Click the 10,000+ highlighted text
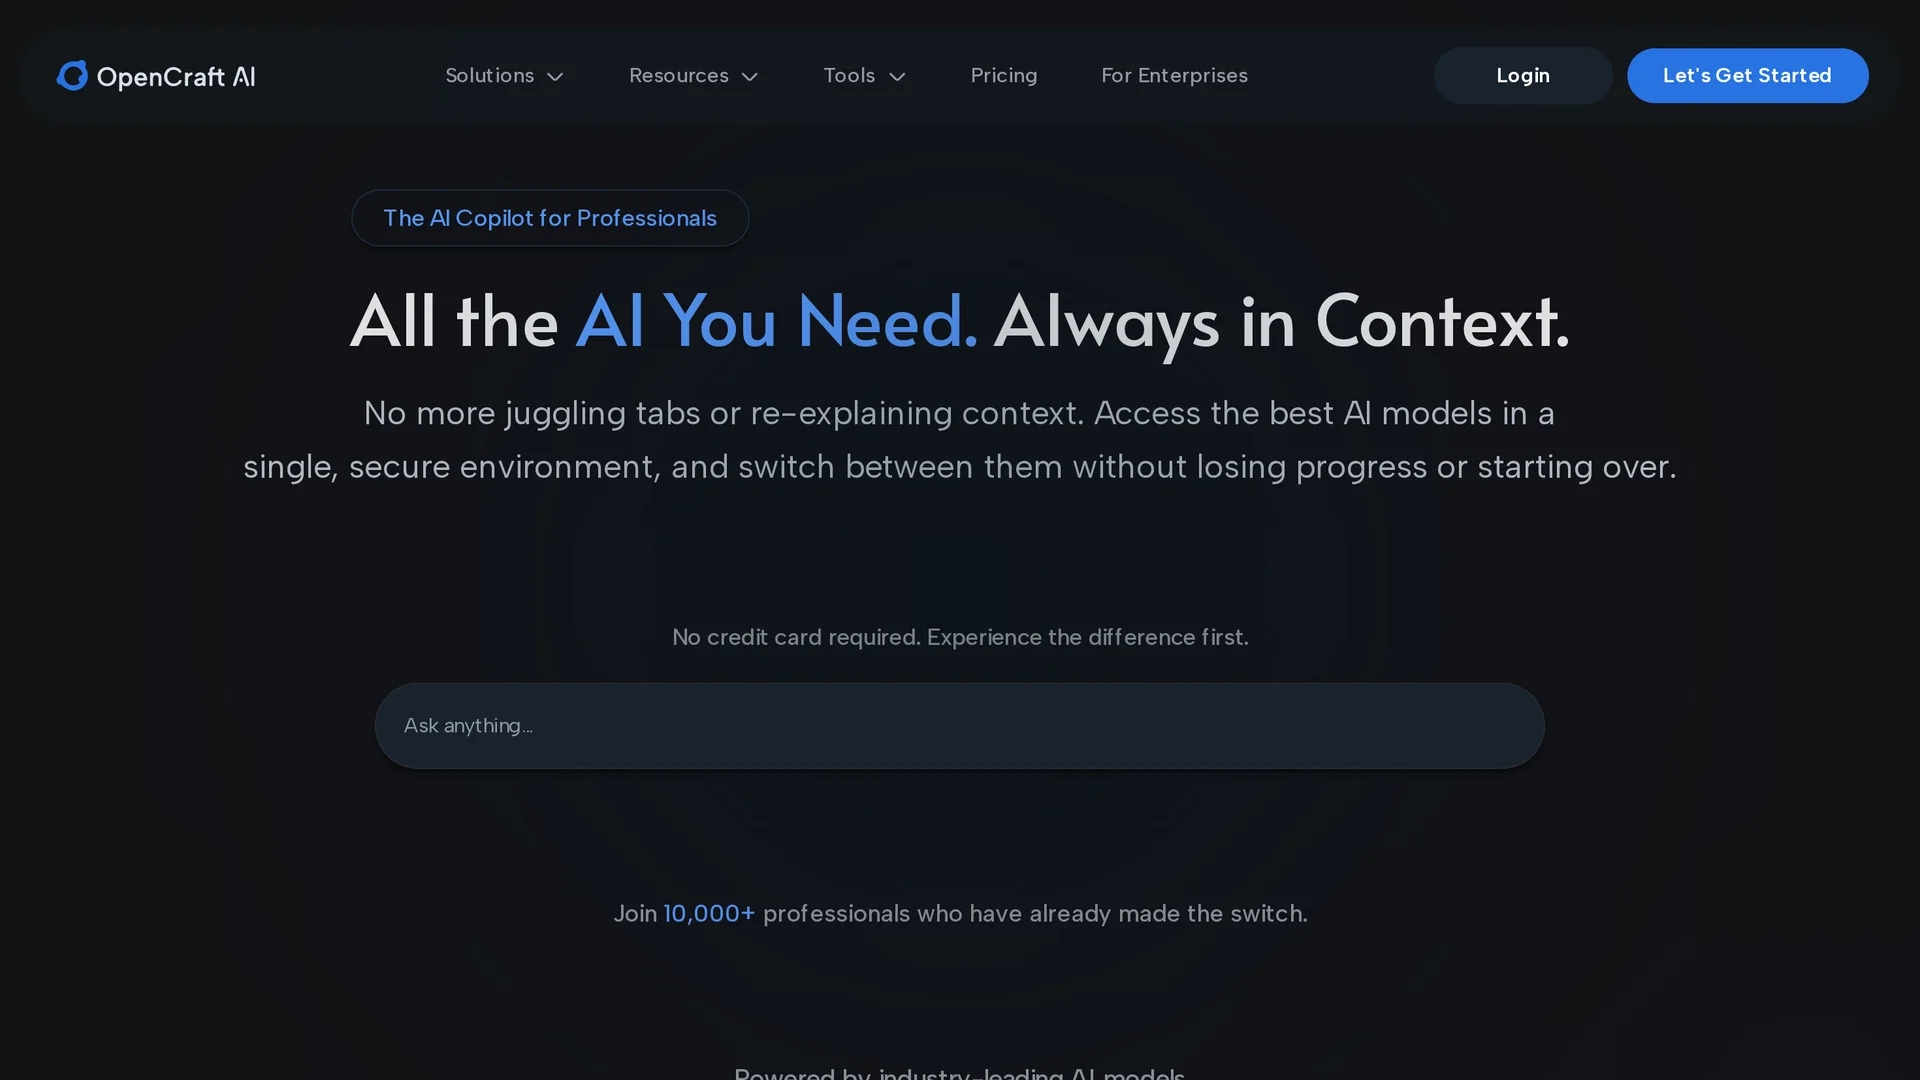The height and width of the screenshot is (1080, 1920). (x=709, y=914)
